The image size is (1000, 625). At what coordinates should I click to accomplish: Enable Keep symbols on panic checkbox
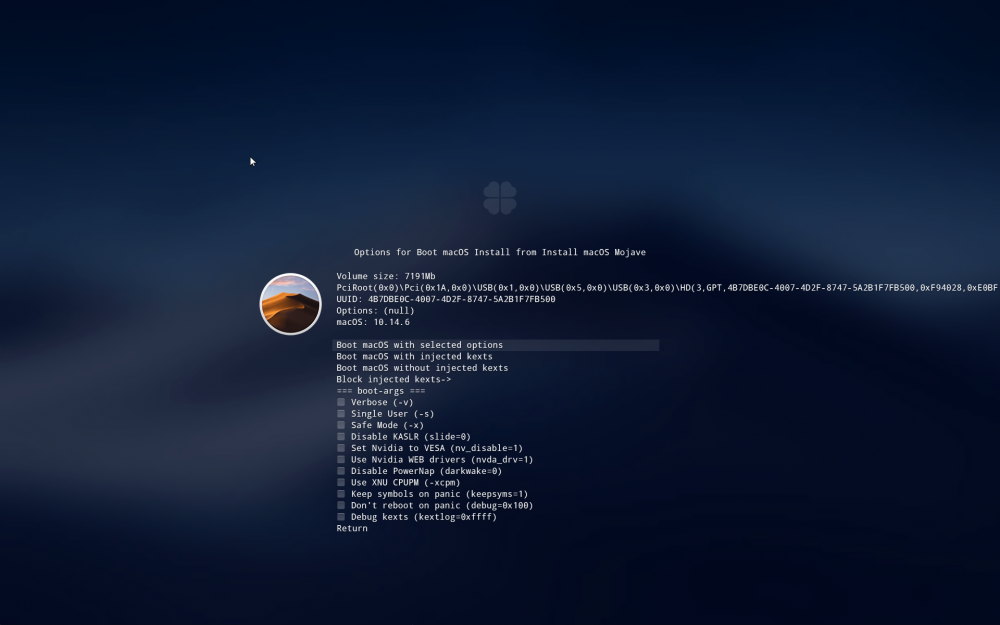point(341,494)
